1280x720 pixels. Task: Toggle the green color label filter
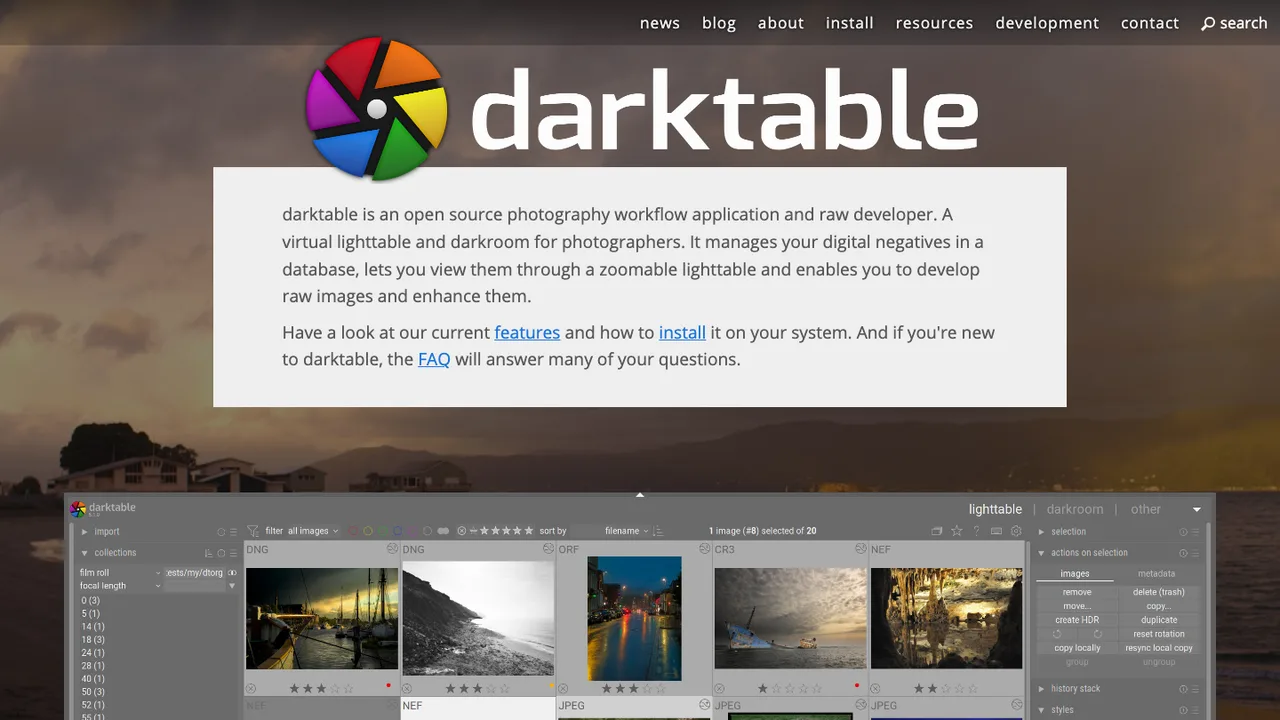pos(383,531)
